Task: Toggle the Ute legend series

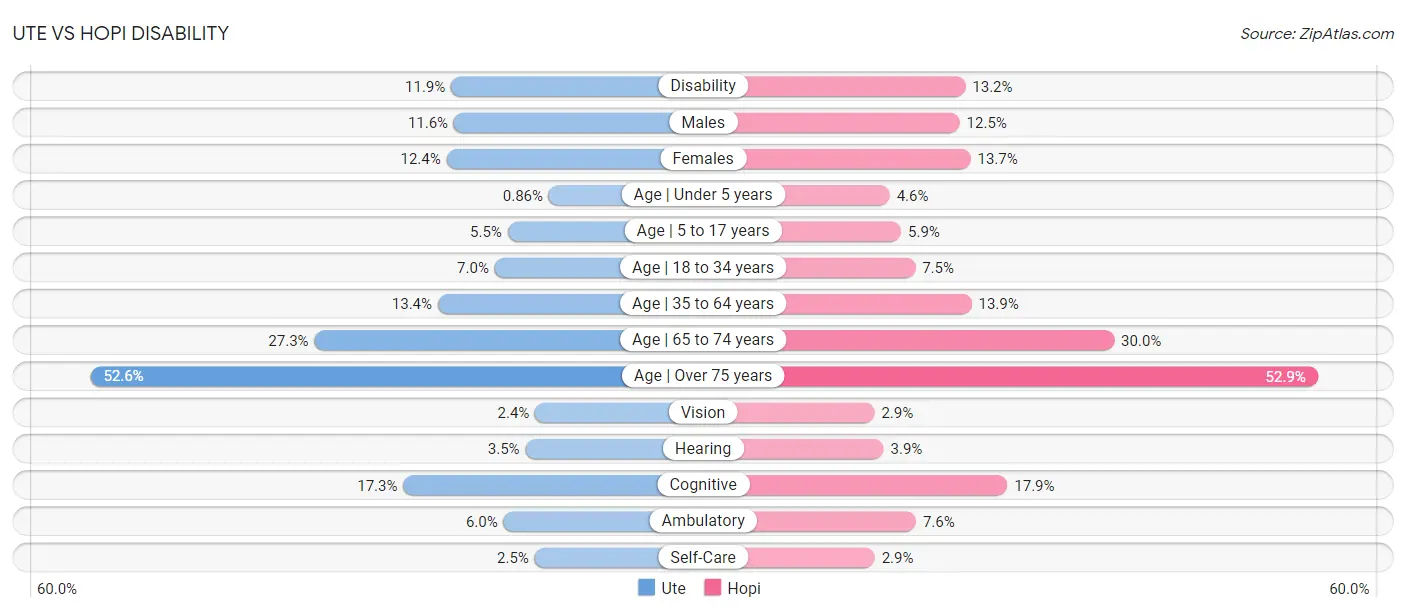Action: click(662, 588)
